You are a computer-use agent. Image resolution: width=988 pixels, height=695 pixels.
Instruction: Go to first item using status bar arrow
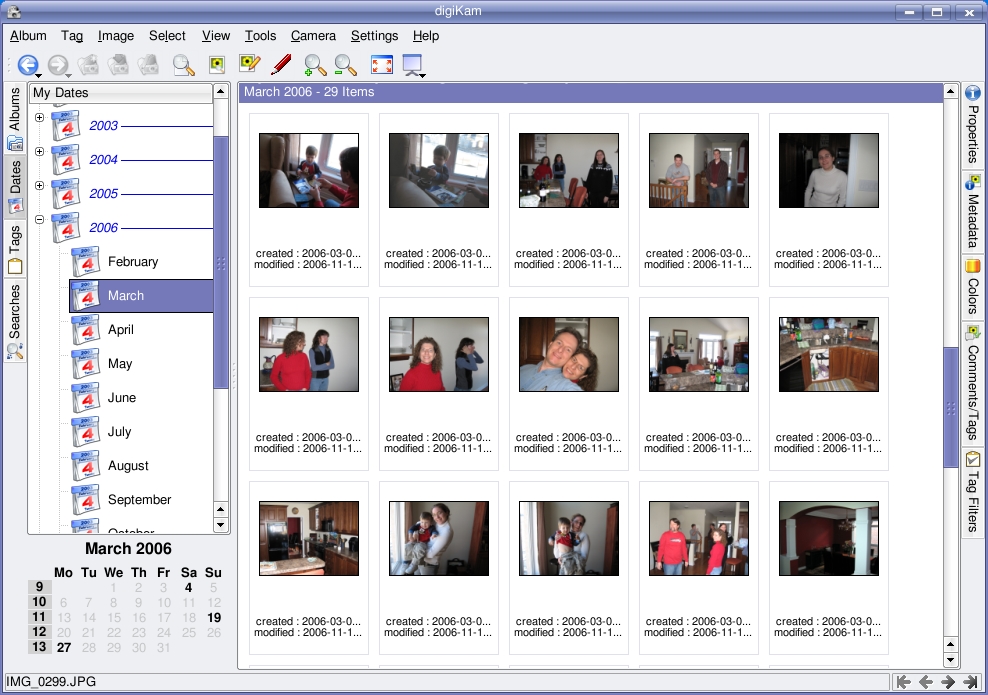coord(903,682)
